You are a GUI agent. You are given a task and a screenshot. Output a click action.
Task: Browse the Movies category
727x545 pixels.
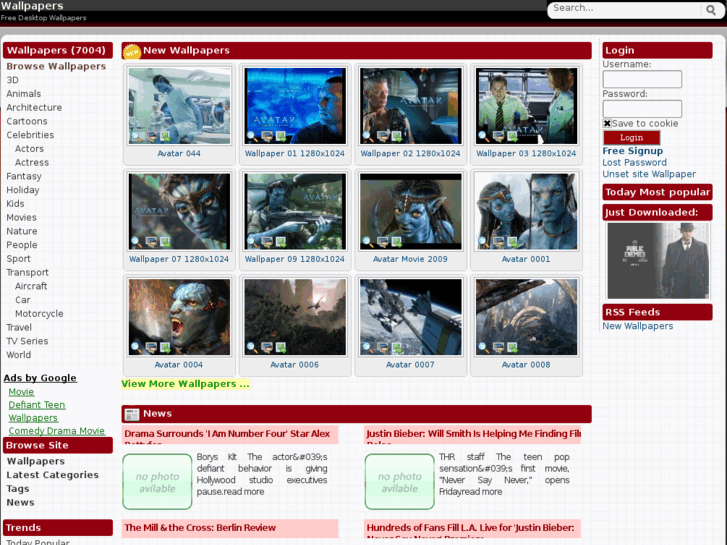click(21, 217)
